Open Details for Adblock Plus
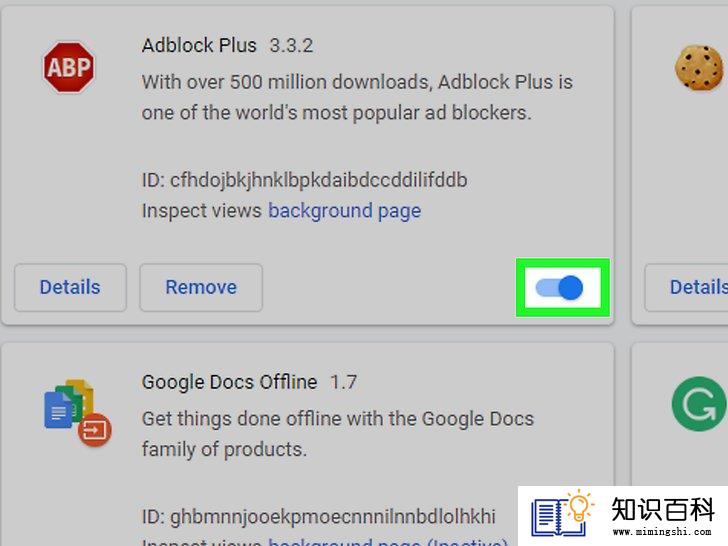This screenshot has width=728, height=546. tap(70, 287)
